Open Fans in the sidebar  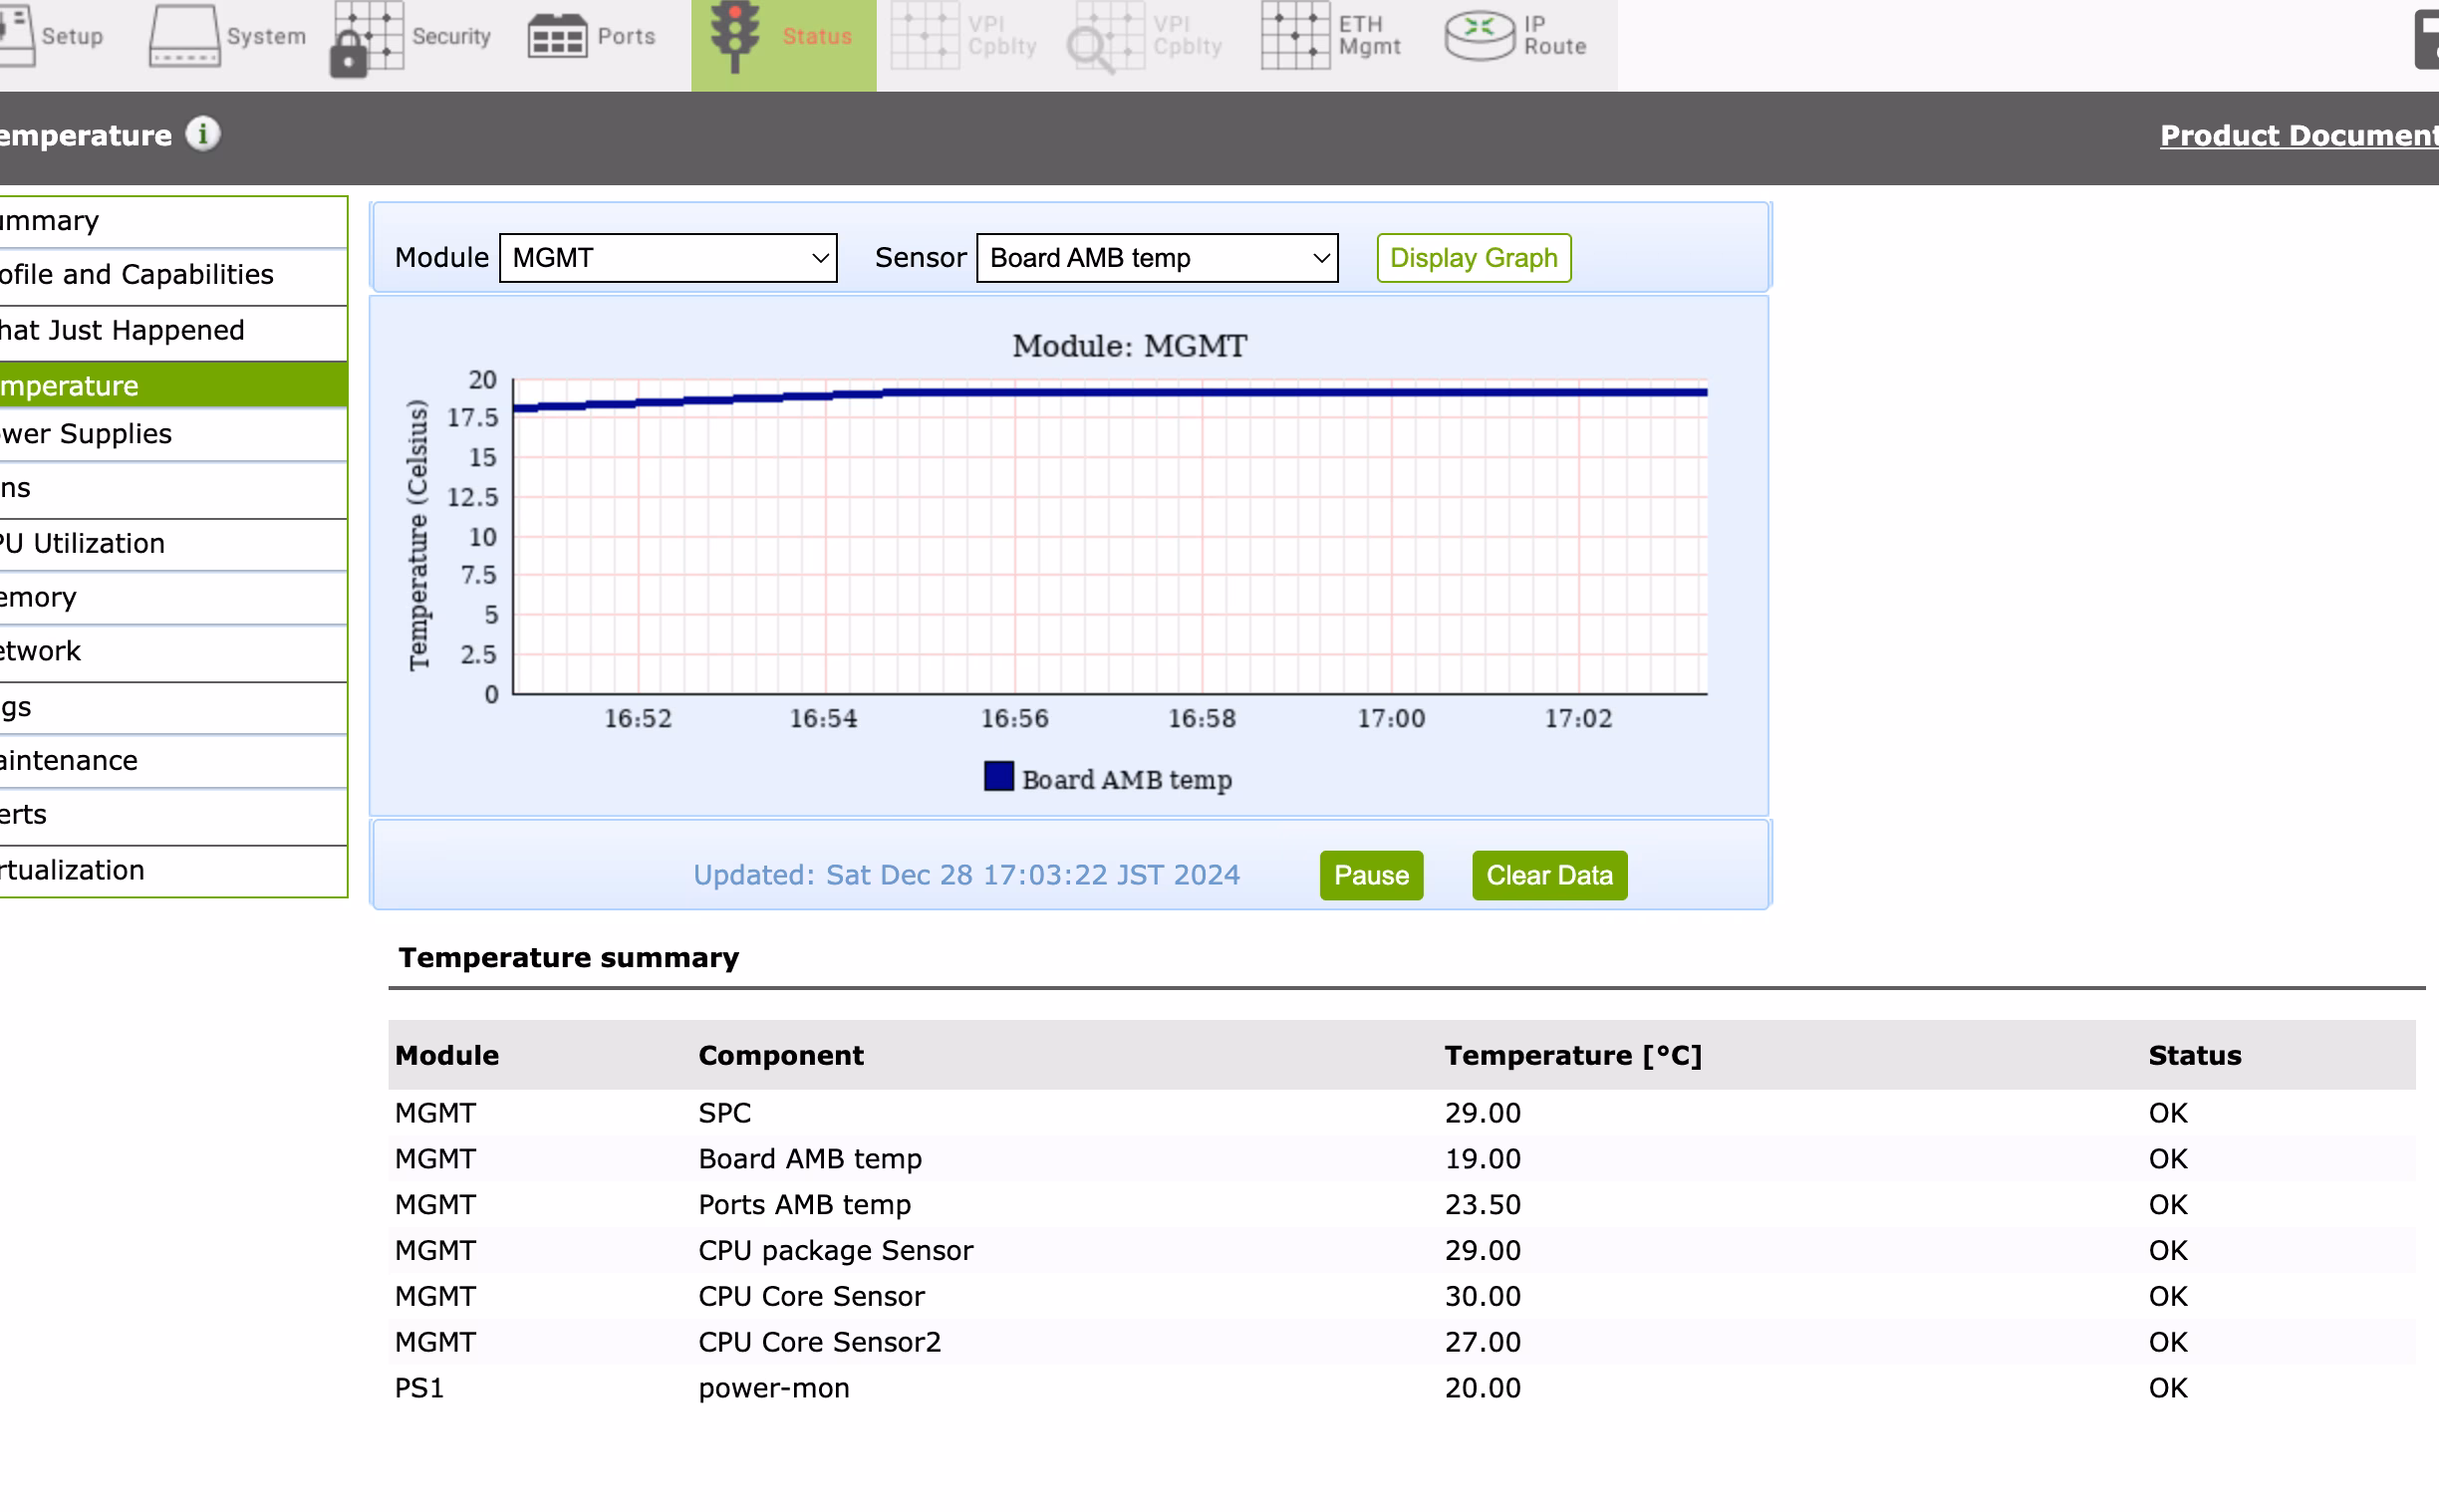[173, 488]
